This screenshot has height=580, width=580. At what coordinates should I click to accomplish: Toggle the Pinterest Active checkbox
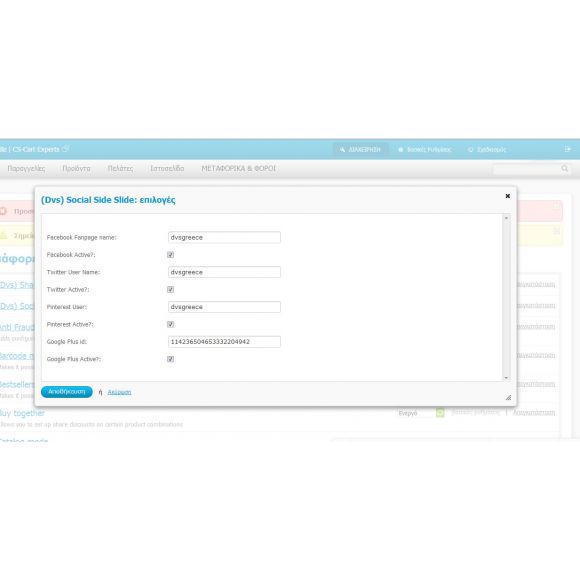tap(171, 324)
